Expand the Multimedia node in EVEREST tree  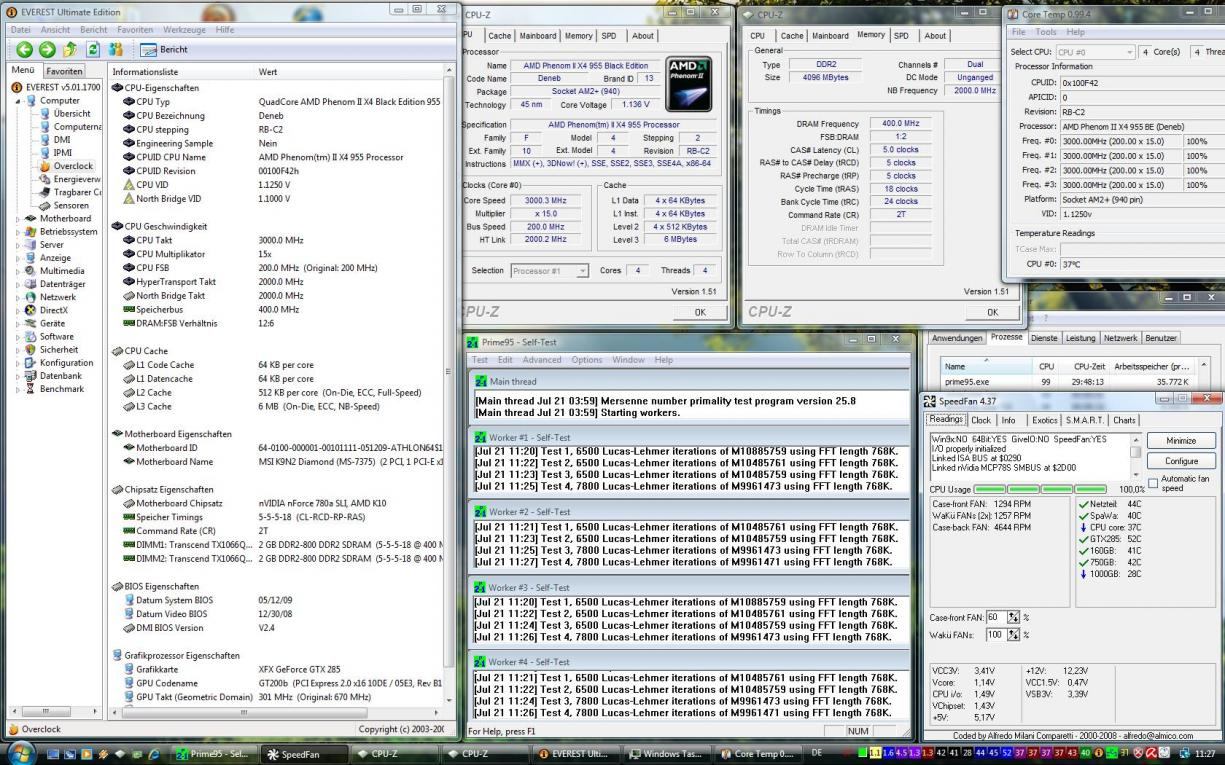[x=17, y=270]
